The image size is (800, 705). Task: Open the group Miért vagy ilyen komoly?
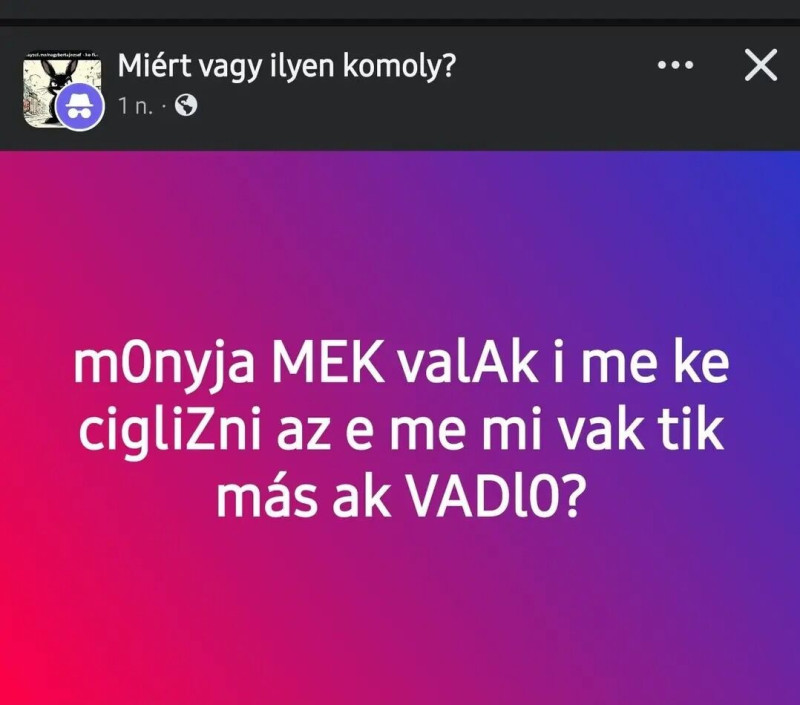(286, 66)
